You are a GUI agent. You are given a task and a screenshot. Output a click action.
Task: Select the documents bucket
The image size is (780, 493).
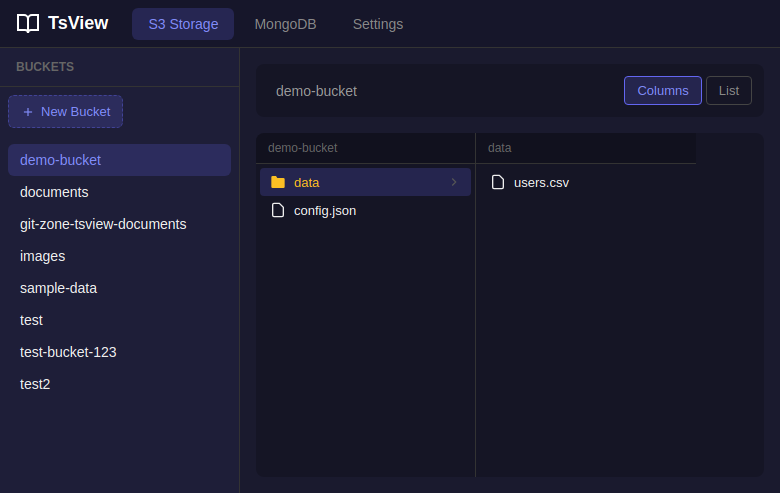coord(54,192)
